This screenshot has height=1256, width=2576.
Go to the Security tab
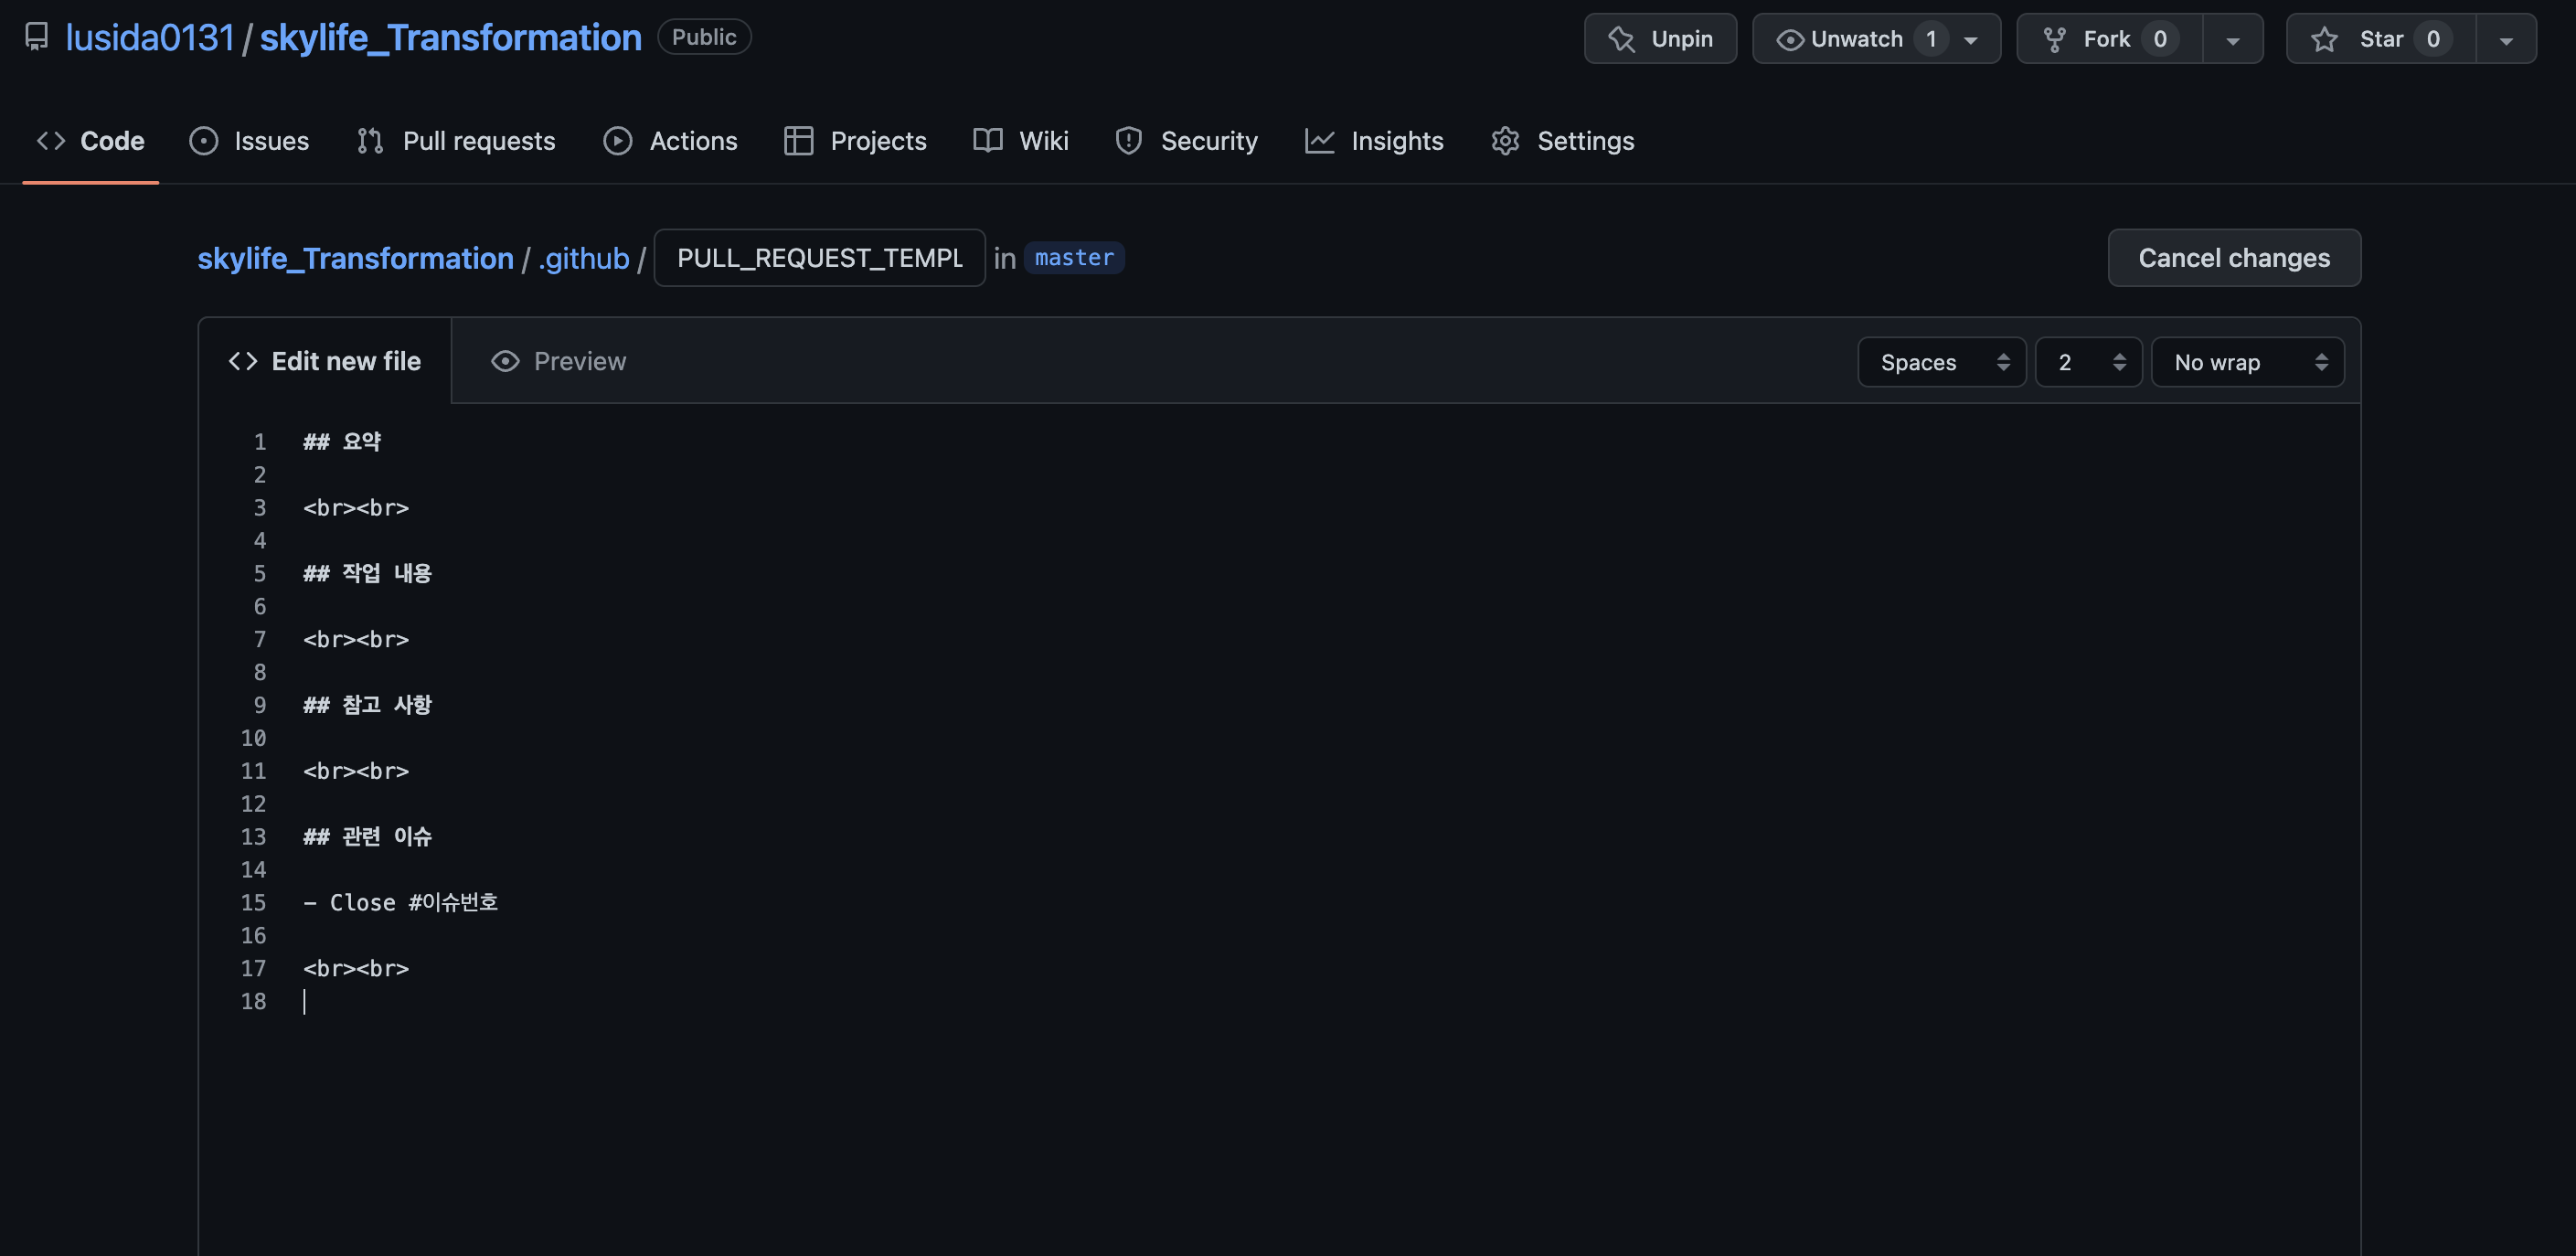pos(1187,141)
